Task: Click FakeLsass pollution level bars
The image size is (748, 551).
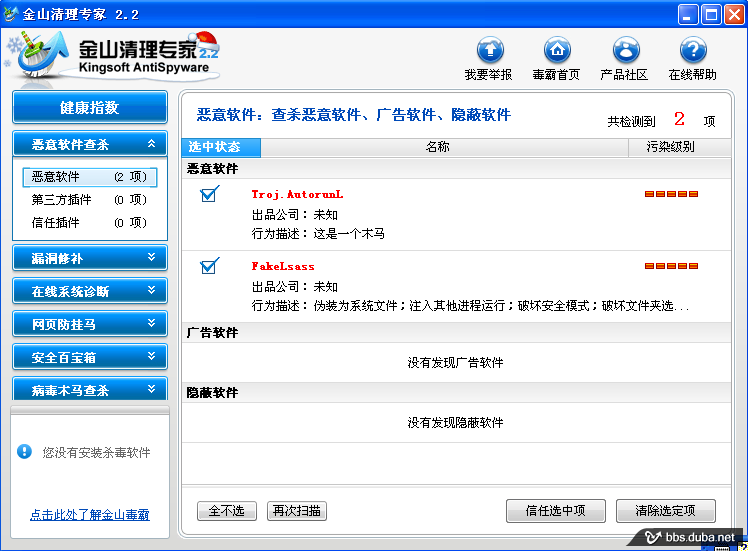Action: tap(671, 266)
